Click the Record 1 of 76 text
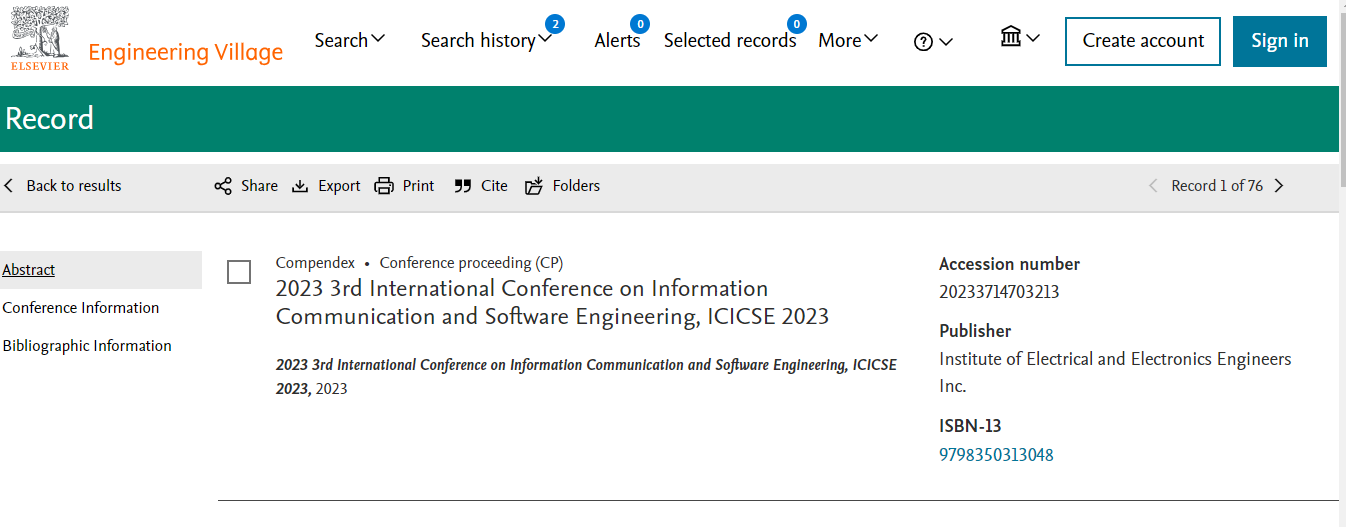The image size is (1346, 527). 1217,186
